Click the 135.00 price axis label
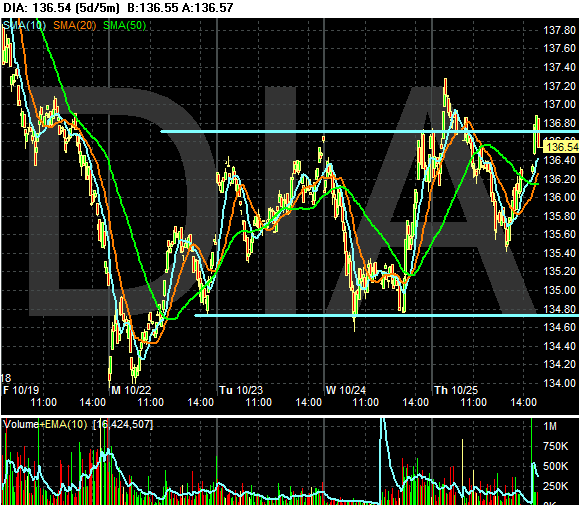The width and height of the screenshot is (580, 508). pos(559,290)
